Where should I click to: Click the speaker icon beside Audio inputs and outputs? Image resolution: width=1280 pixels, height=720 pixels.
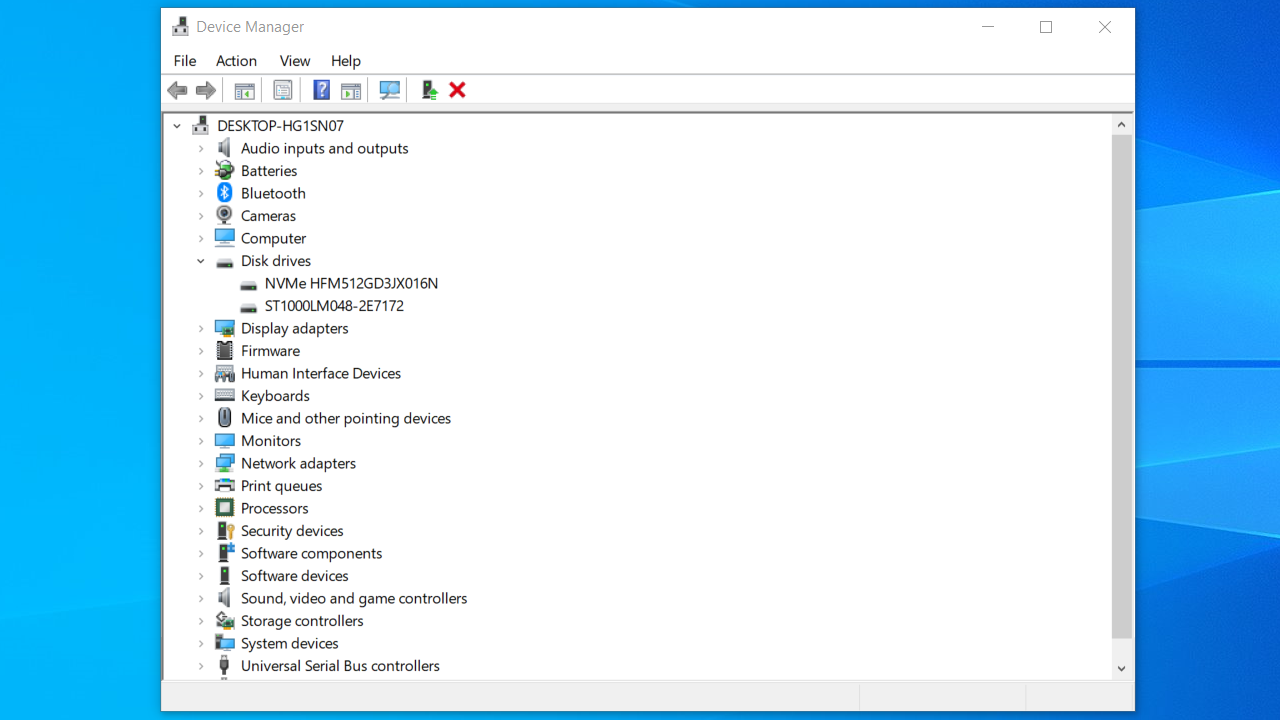click(225, 148)
